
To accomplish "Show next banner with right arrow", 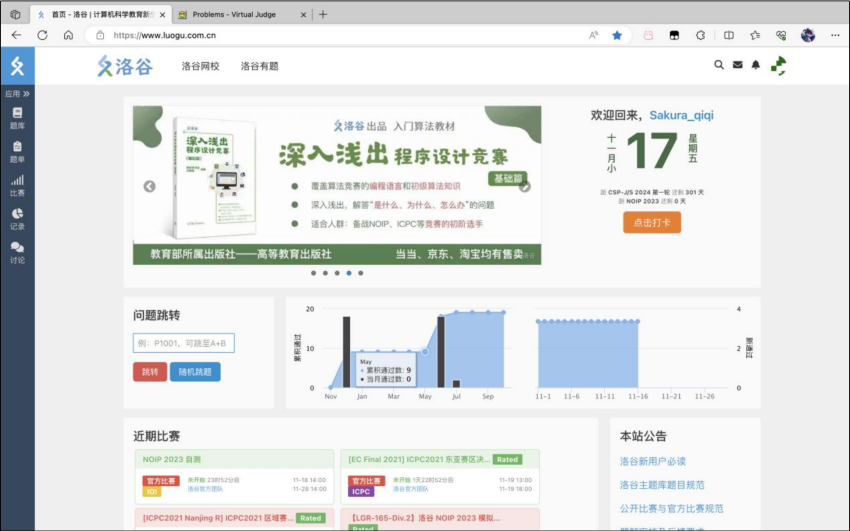I will (524, 186).
